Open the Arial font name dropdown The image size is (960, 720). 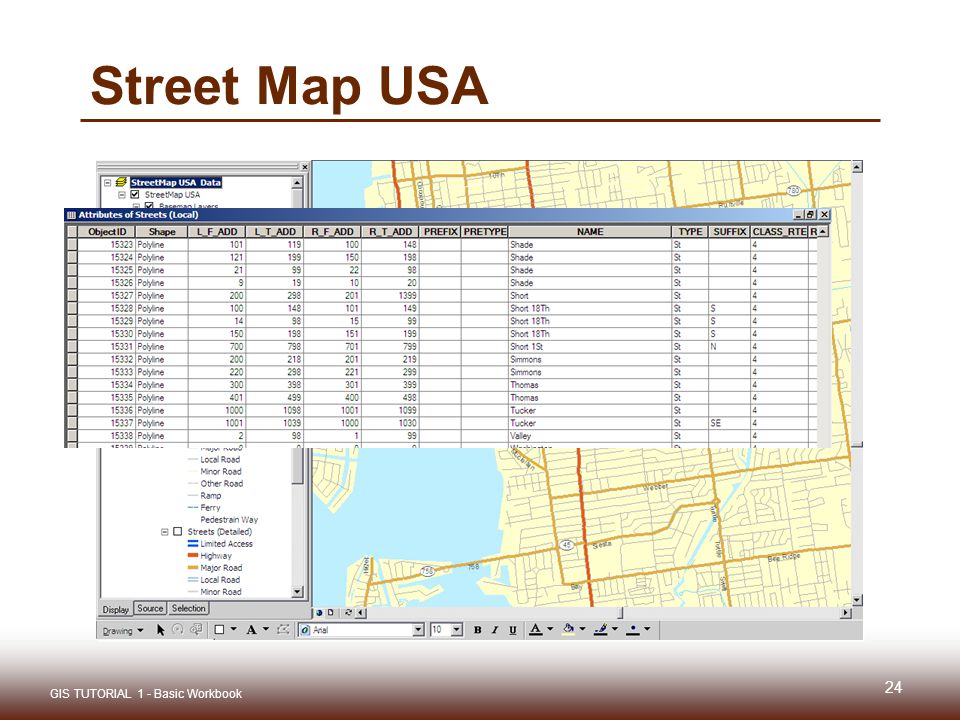point(419,630)
